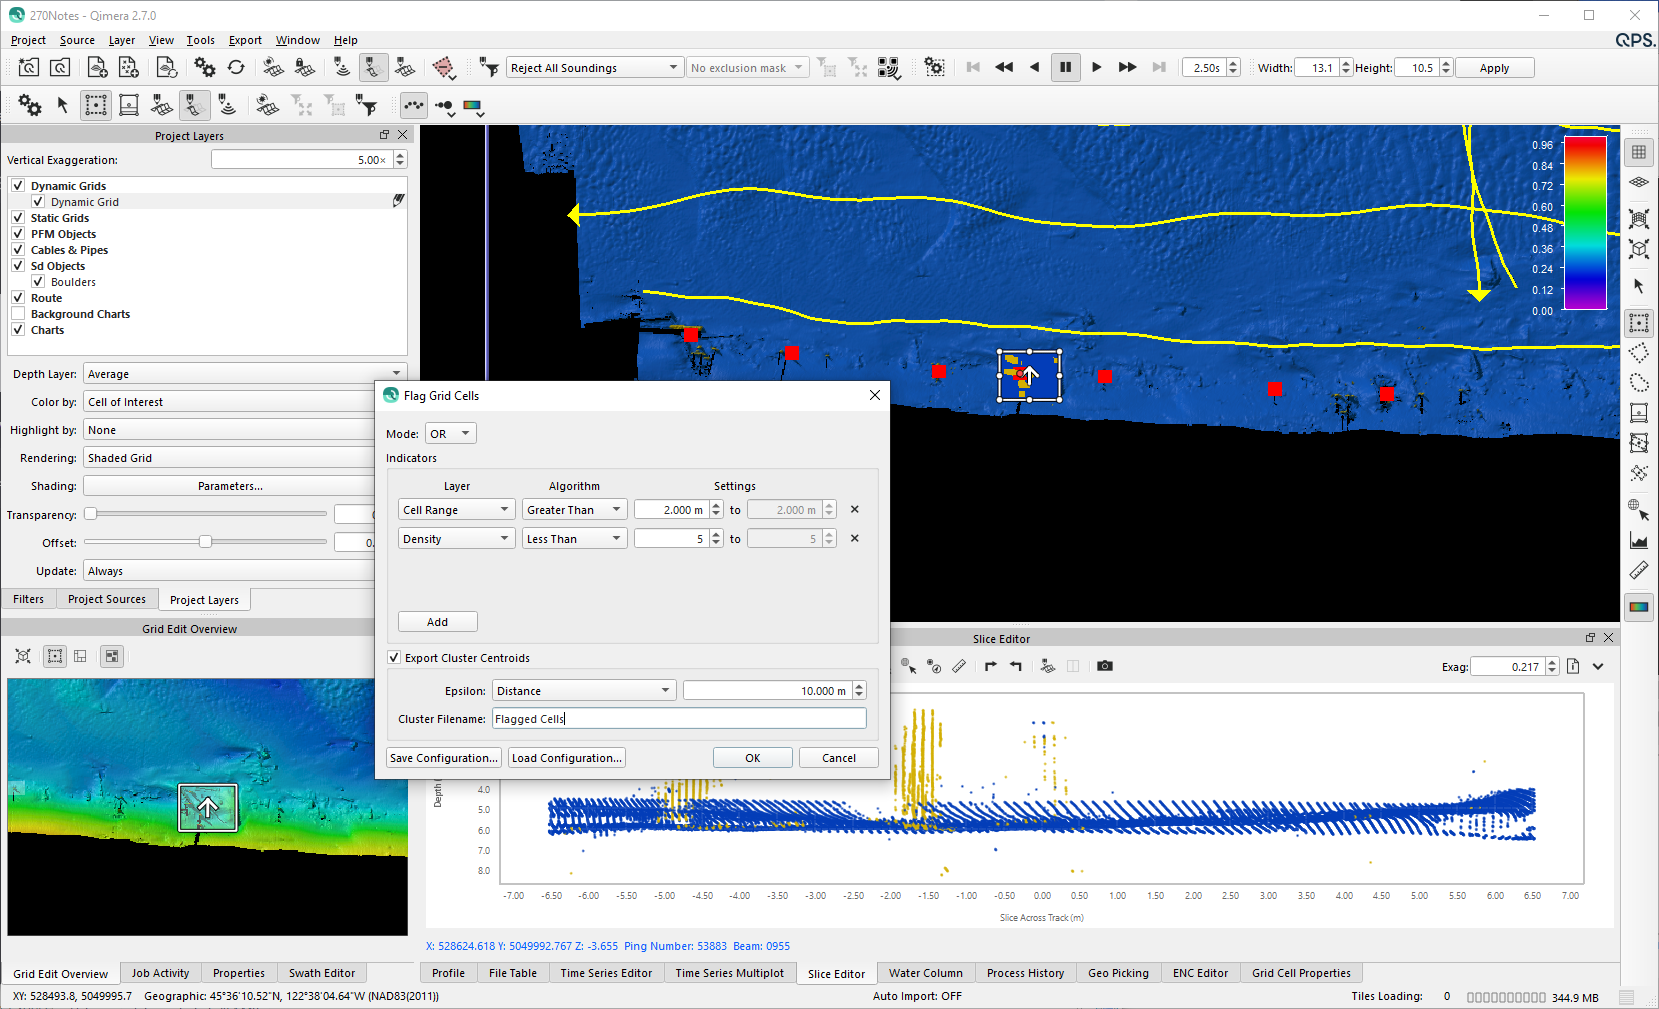Click the Offset slider handle
The width and height of the screenshot is (1659, 1009).
tap(205, 542)
